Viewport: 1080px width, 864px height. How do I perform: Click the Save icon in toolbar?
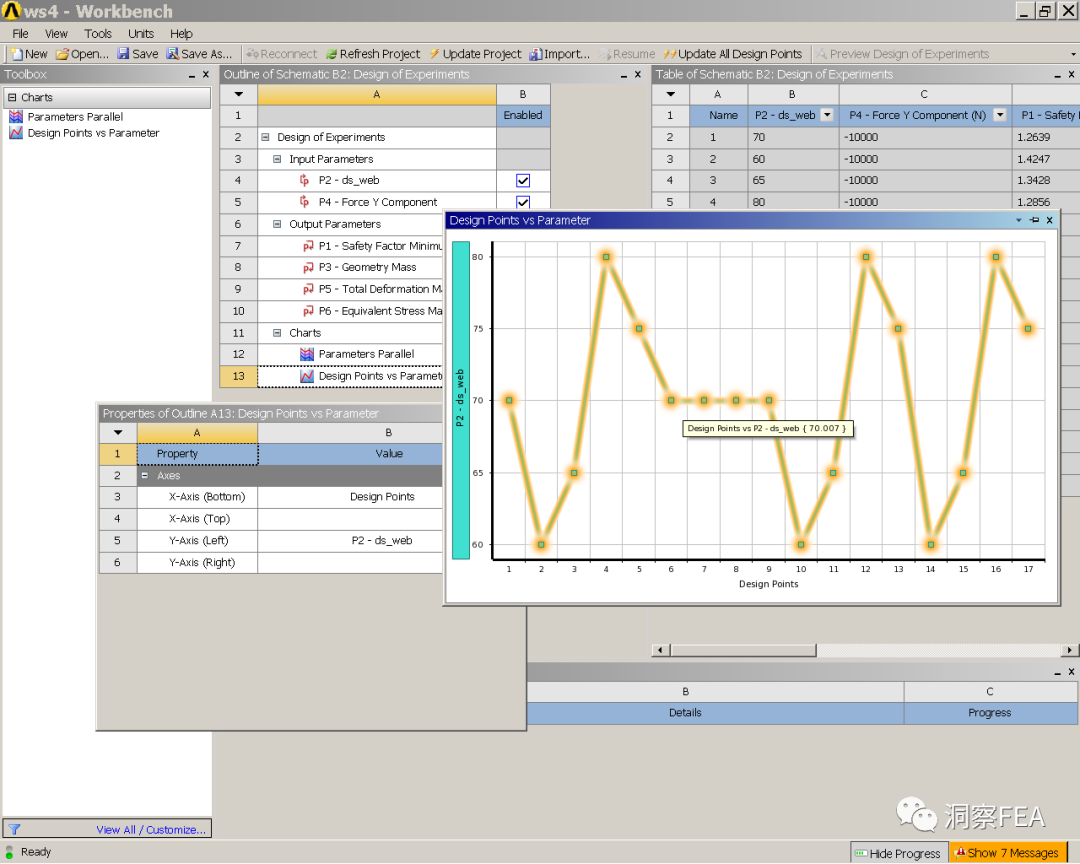[x=123, y=54]
